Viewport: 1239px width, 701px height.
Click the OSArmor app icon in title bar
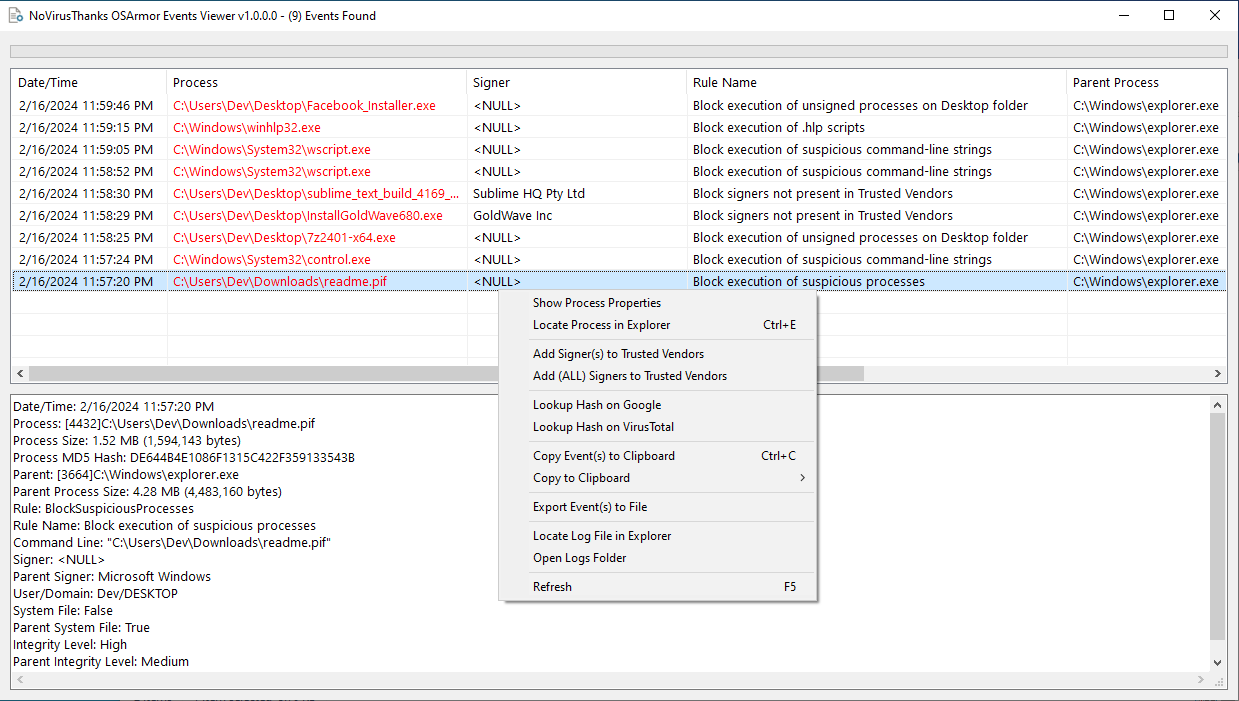coord(15,16)
